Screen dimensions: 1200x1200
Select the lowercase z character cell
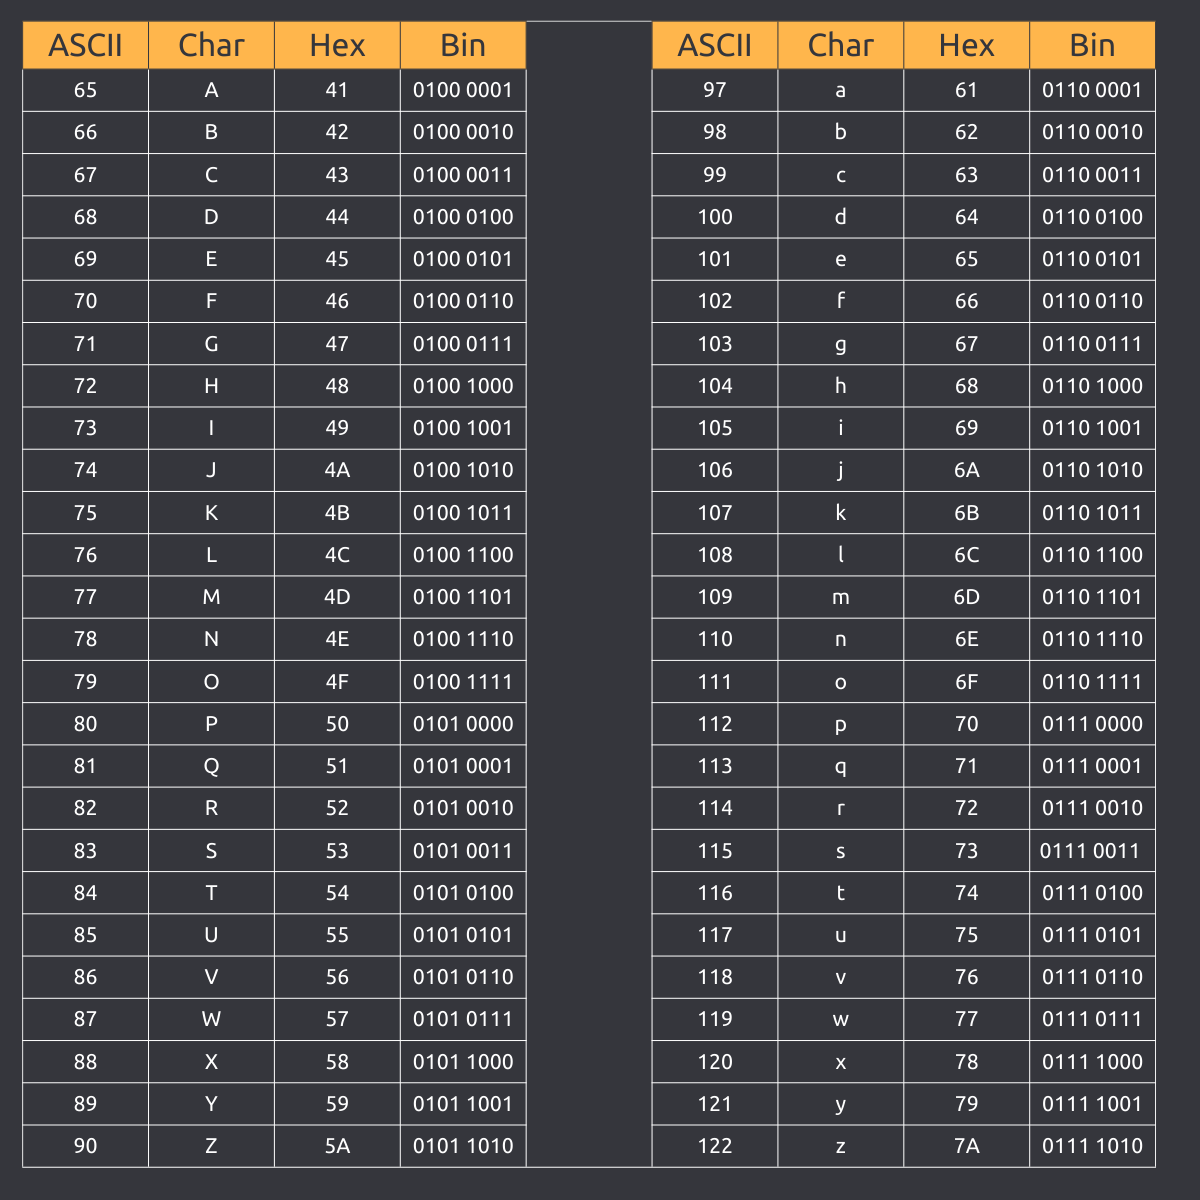coord(840,1146)
